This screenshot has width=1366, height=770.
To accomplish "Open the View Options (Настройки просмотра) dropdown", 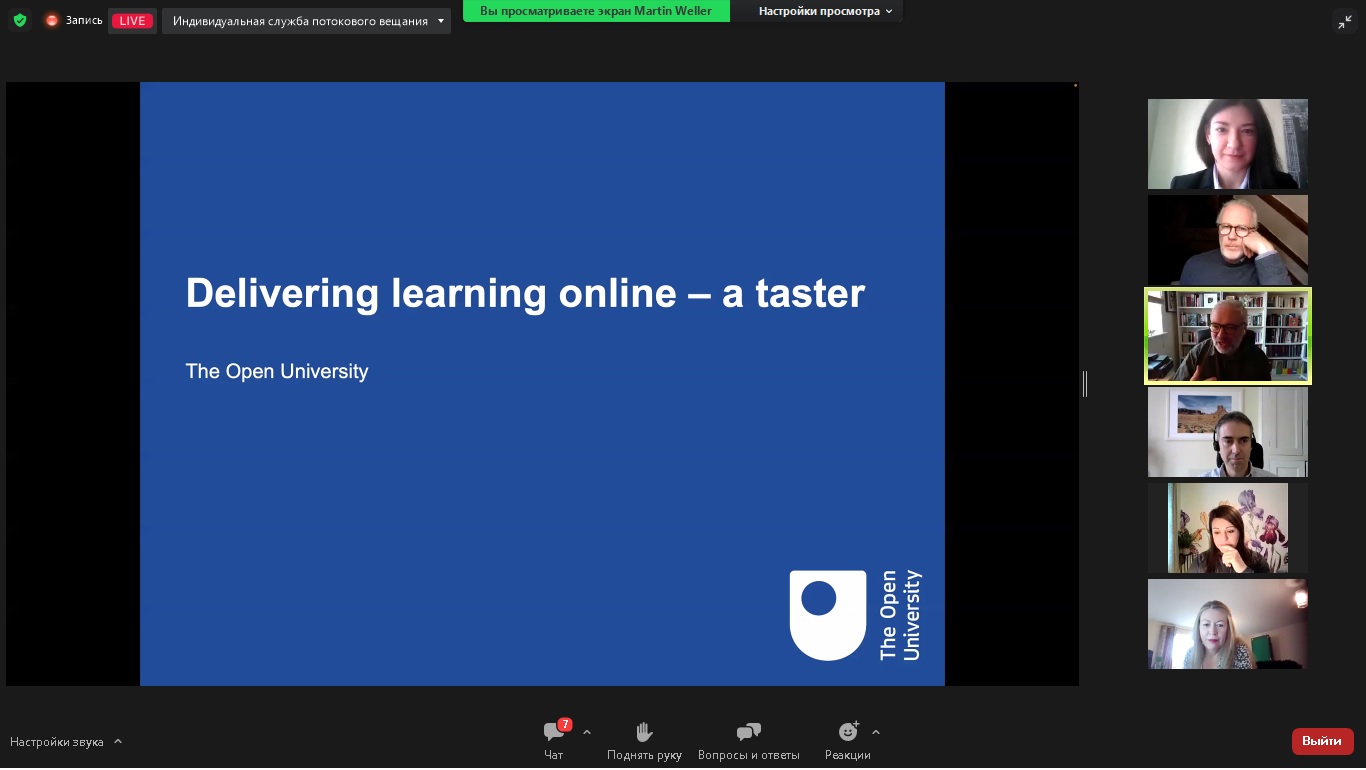I will (x=825, y=11).
